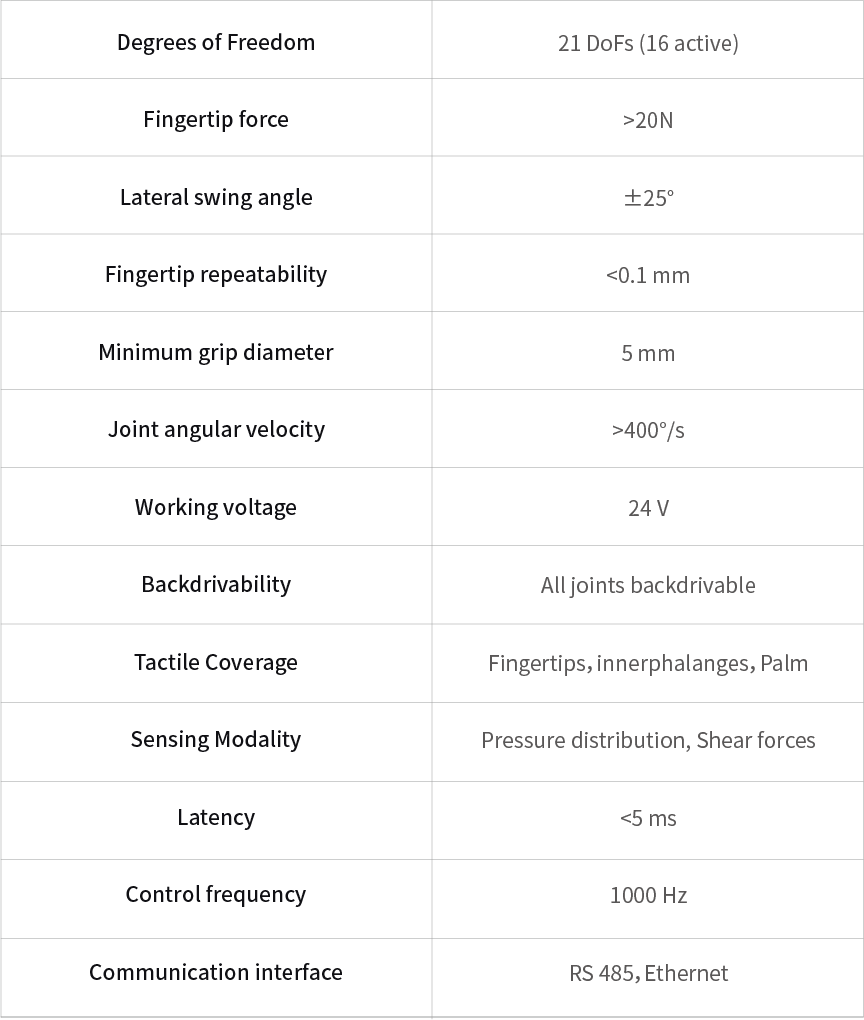Screen dimensions: 864x1020
Task: Click the <5 ms latency value
Action: tap(648, 818)
